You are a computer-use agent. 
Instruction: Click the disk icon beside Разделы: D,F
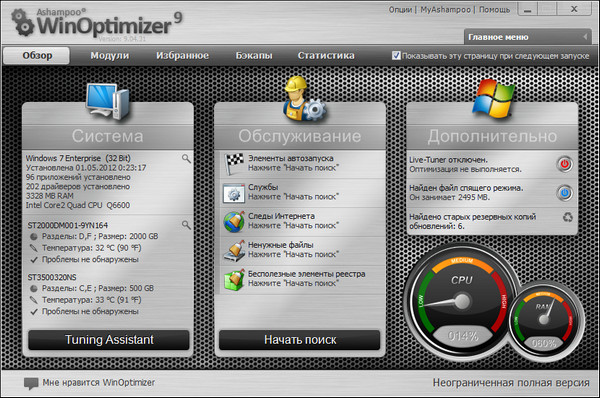(34, 237)
